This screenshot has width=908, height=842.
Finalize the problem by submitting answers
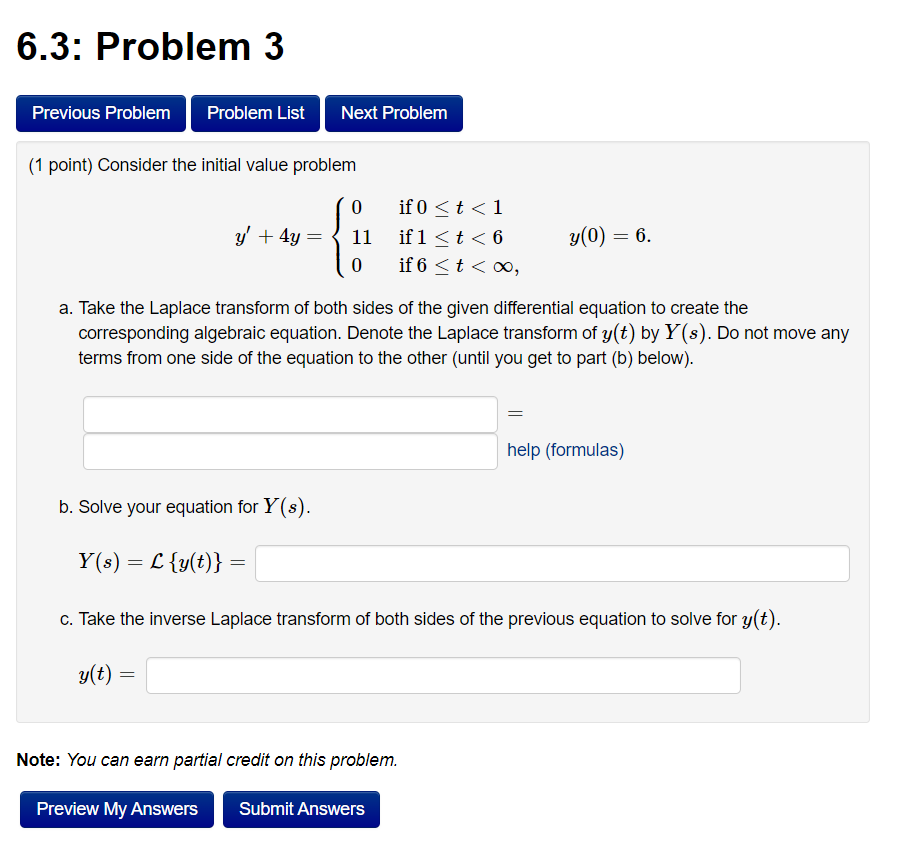click(301, 809)
